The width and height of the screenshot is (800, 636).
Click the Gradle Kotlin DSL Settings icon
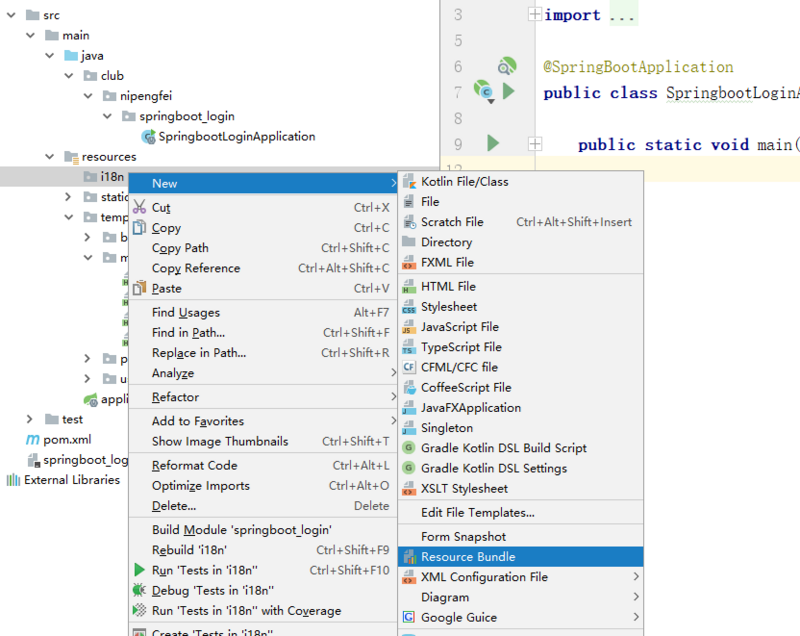pyautogui.click(x=408, y=468)
